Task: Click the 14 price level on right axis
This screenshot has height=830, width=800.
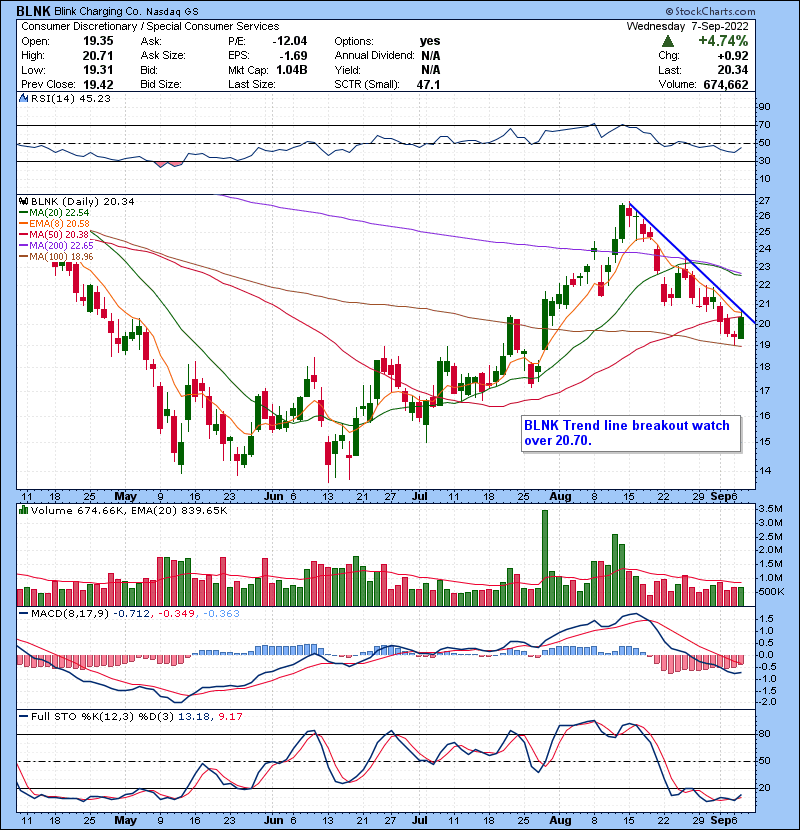Action: click(x=764, y=471)
